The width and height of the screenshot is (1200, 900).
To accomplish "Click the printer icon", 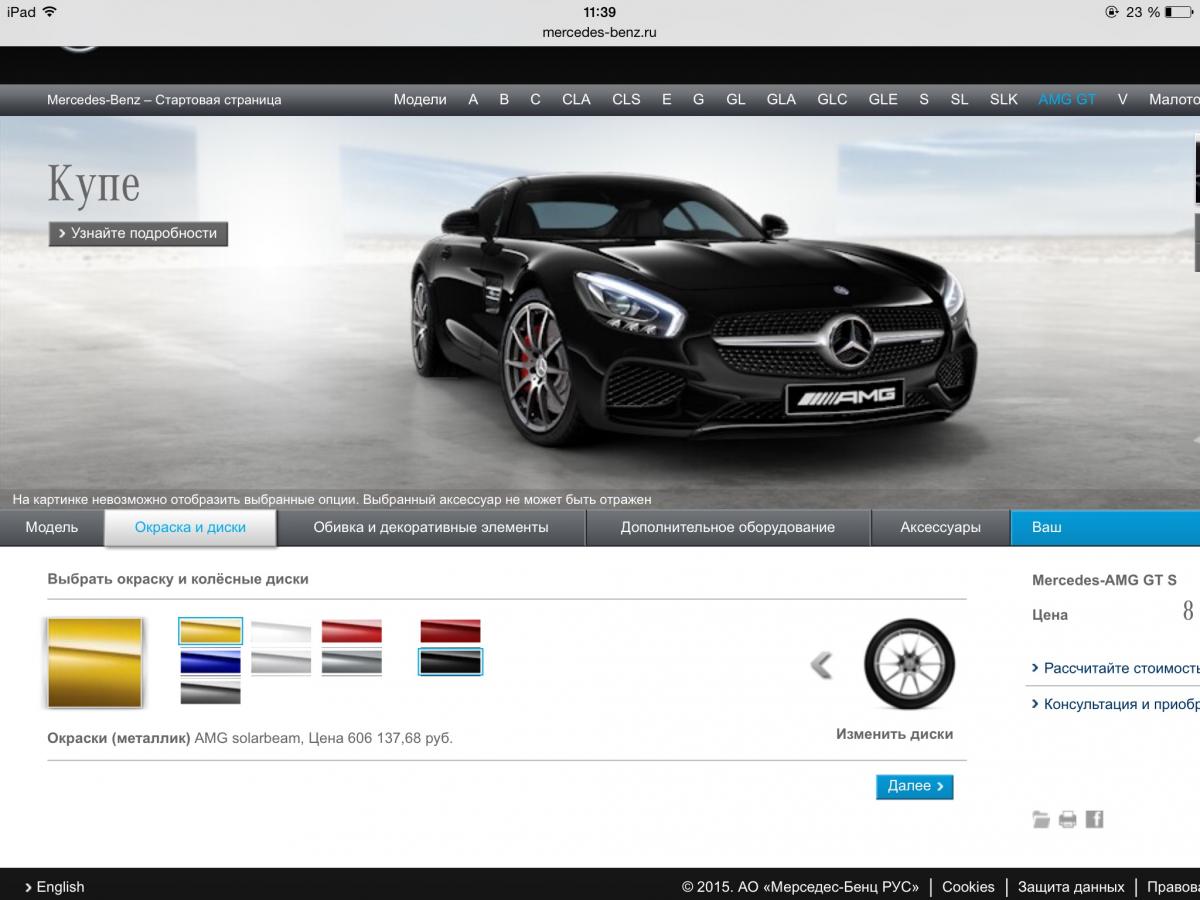I will coord(1067,820).
